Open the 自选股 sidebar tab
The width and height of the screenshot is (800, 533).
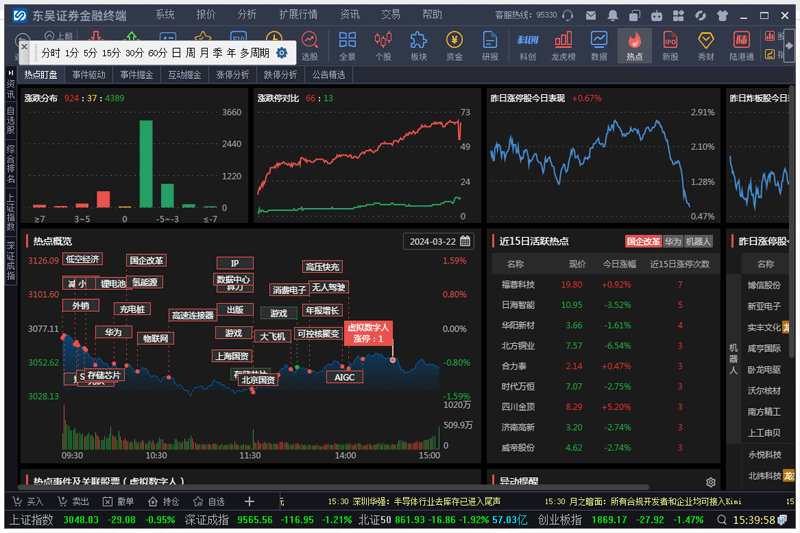11,120
